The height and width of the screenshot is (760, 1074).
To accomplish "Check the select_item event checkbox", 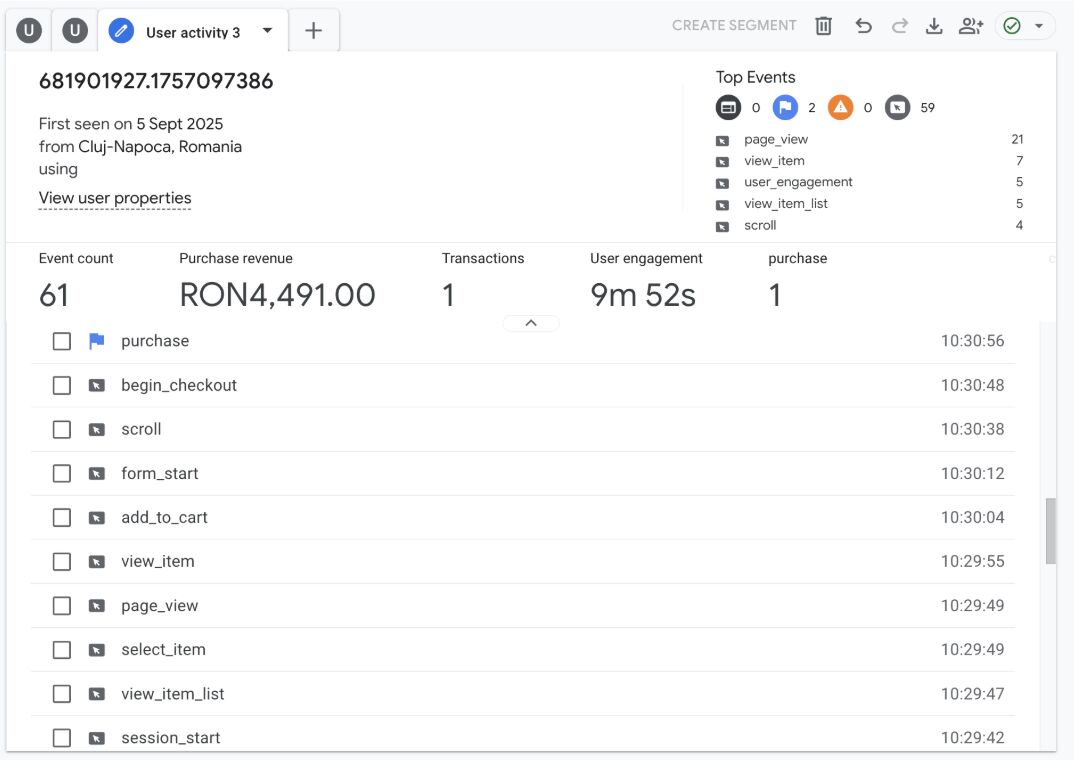I will (x=62, y=650).
